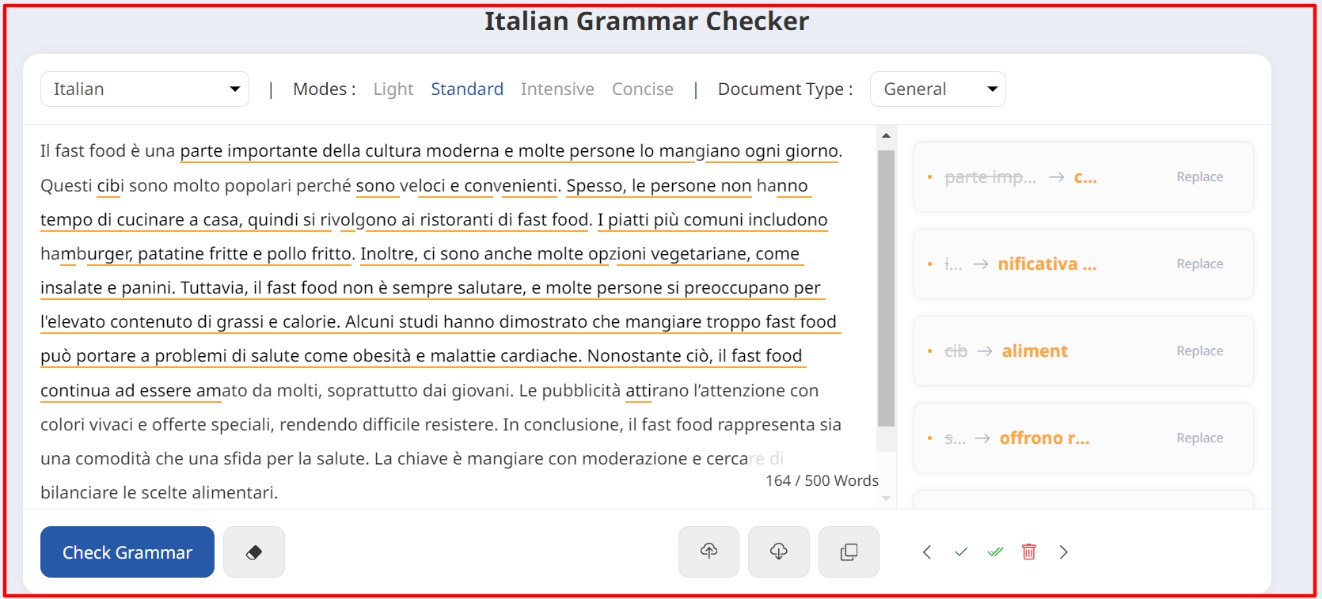Replace 'cib' with 'aliment' suggestion
The height and width of the screenshot is (599, 1322).
1199,350
